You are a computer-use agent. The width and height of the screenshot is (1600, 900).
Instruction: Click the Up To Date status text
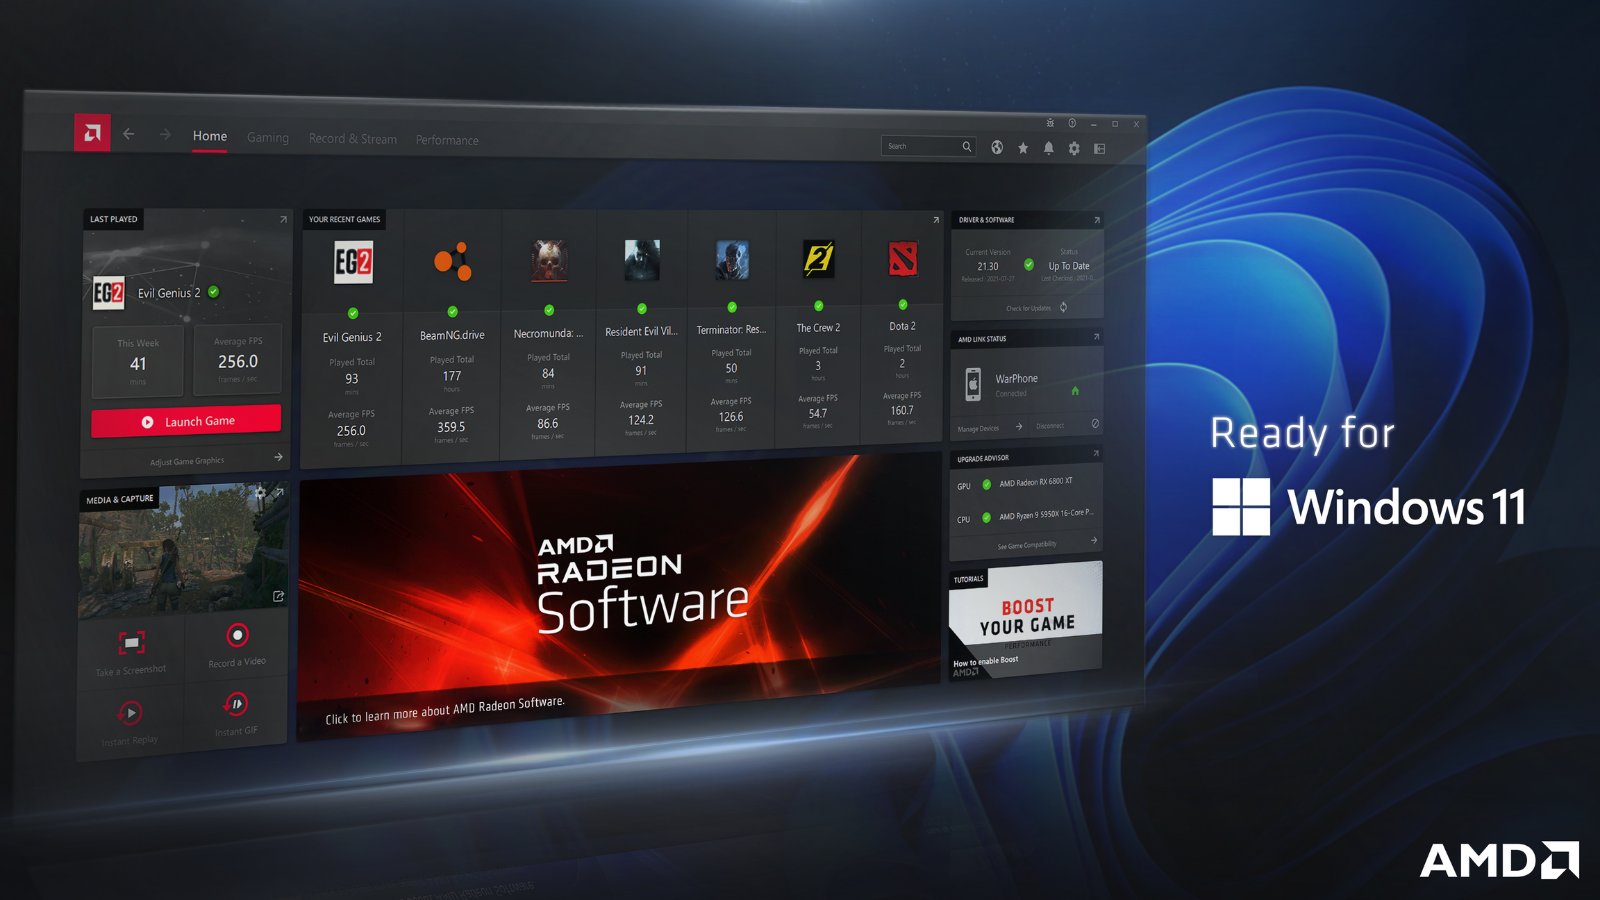click(x=1069, y=266)
